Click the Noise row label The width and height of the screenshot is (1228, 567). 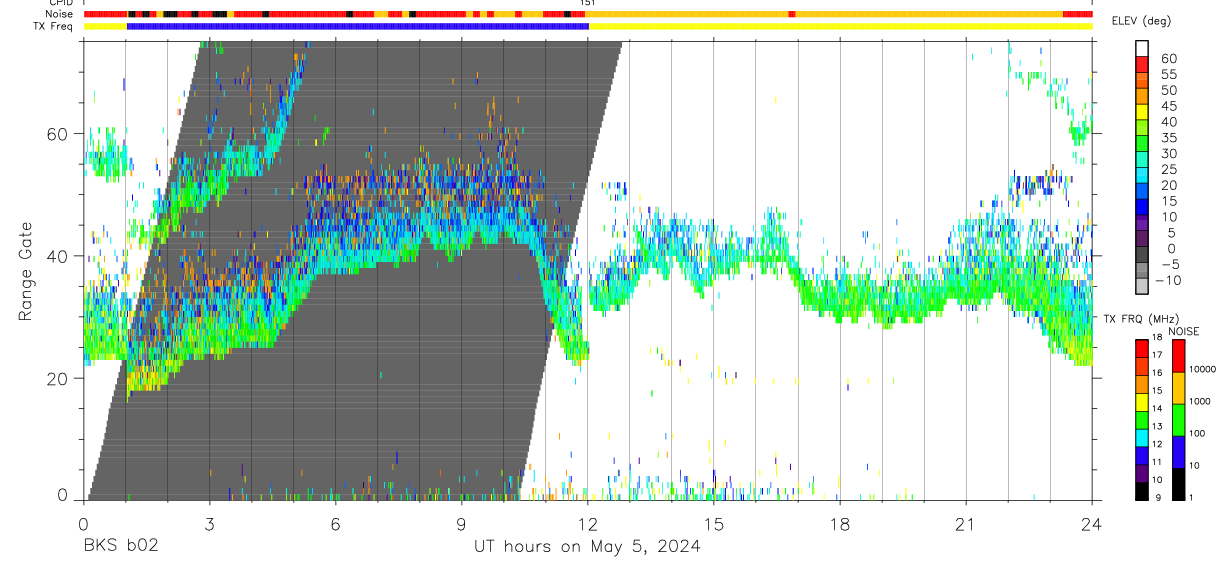coord(59,15)
